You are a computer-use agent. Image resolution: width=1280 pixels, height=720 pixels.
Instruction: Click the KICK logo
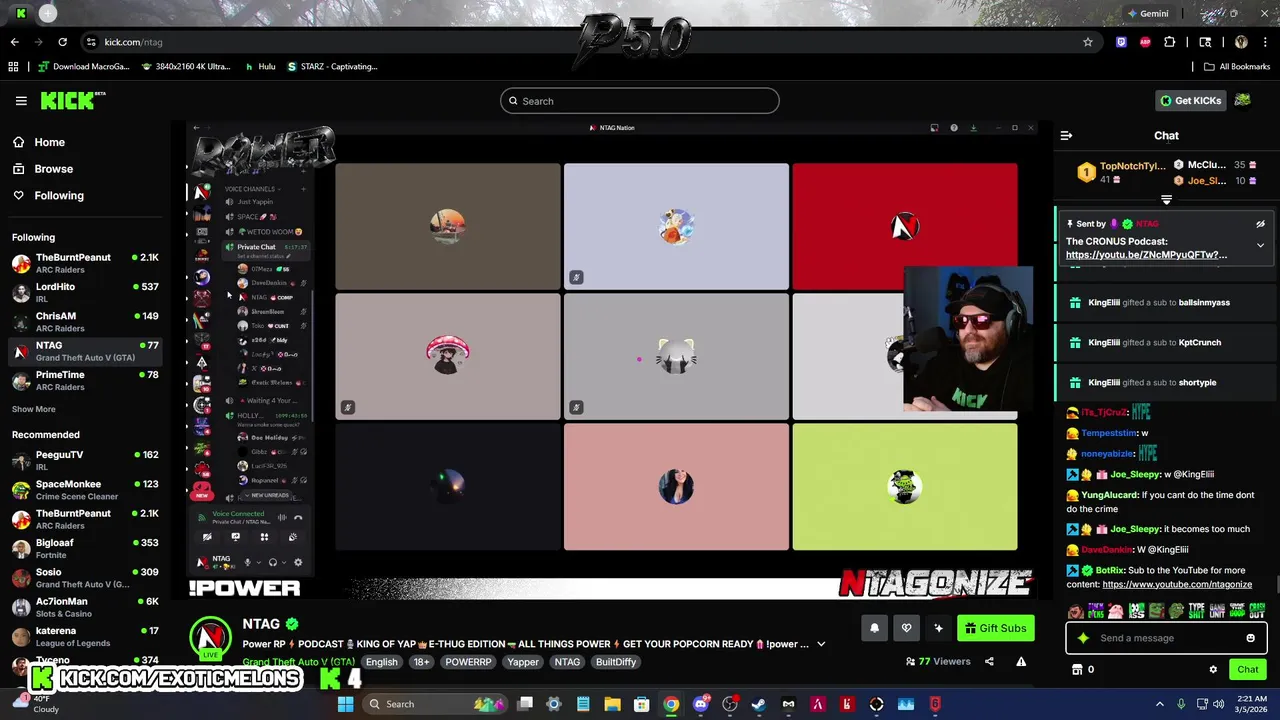coord(72,100)
